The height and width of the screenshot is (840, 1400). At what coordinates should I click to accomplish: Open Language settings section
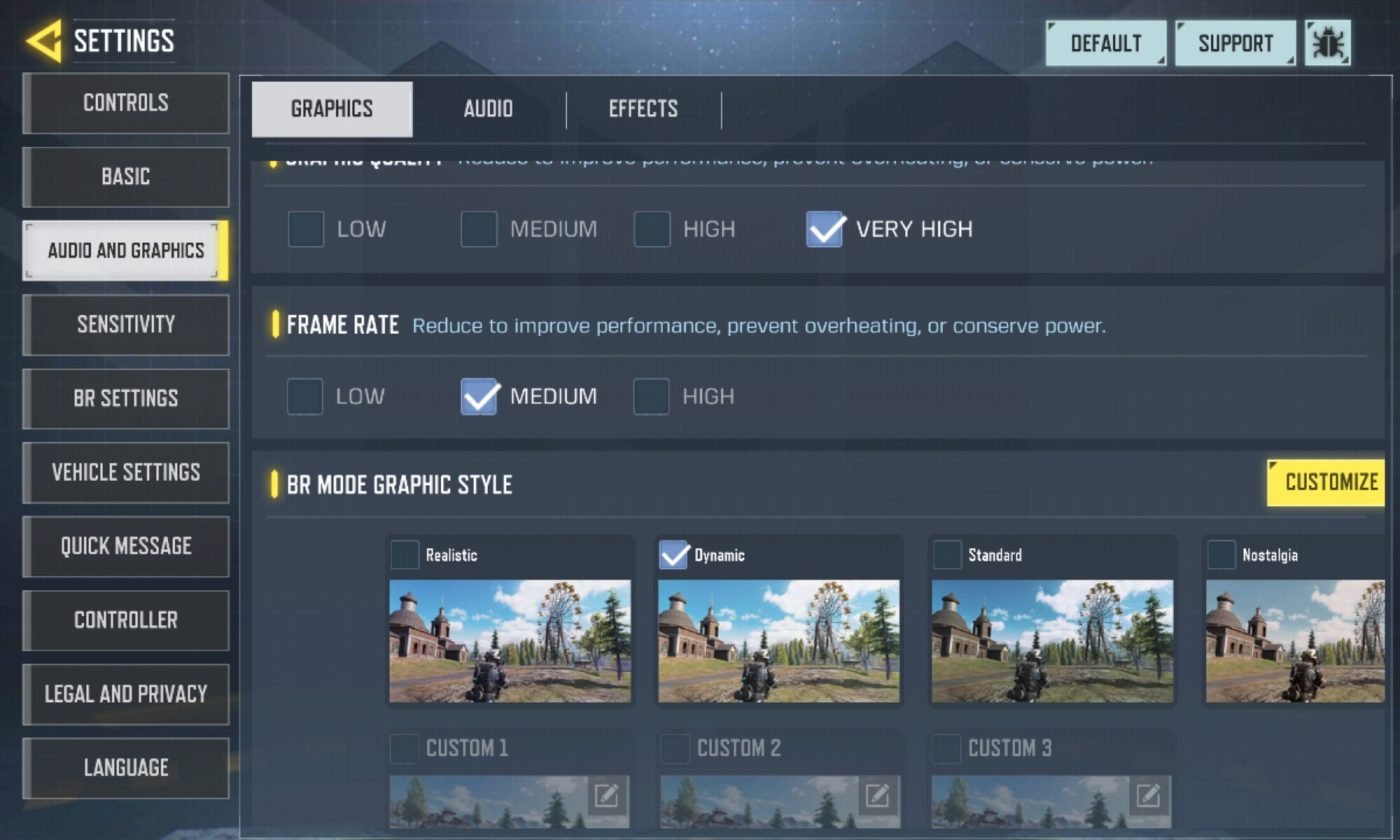pos(126,768)
